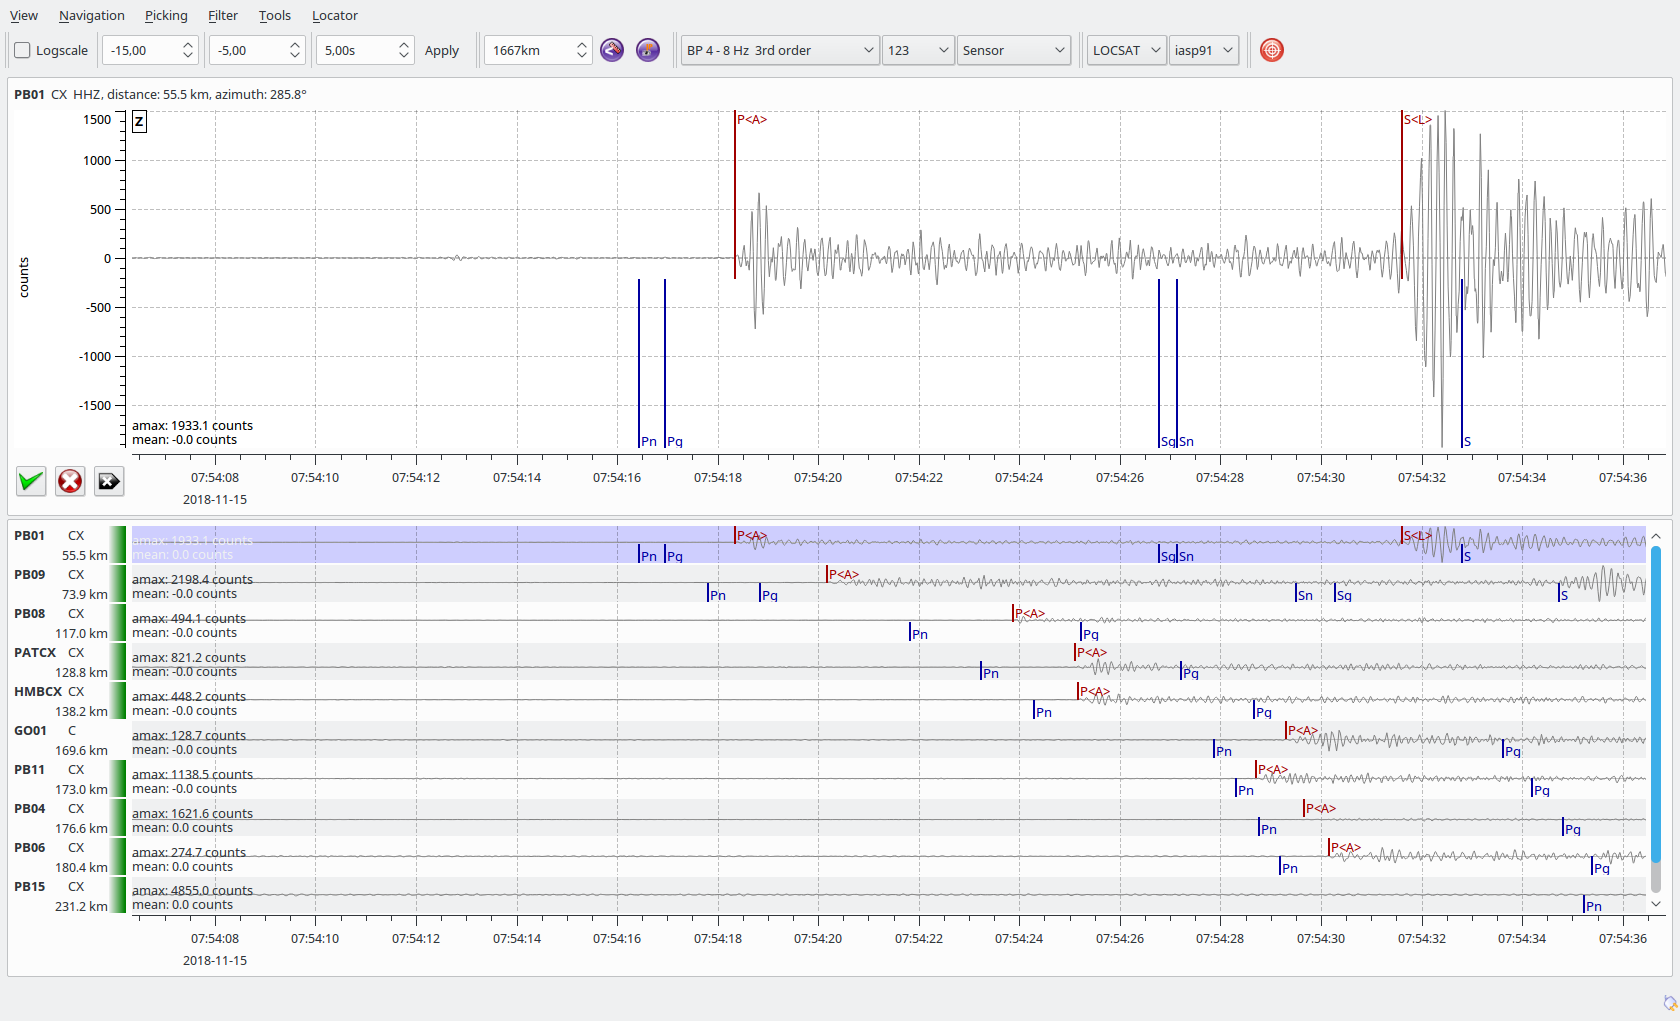1680x1021 pixels.
Task: Toggle the Logscale checkbox
Action: (x=22, y=50)
